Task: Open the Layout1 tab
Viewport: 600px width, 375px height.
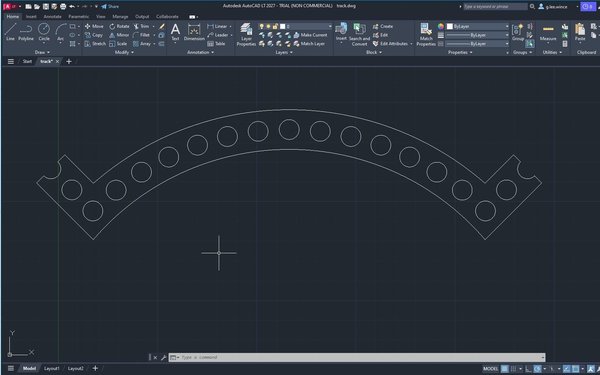Action: (x=52, y=368)
